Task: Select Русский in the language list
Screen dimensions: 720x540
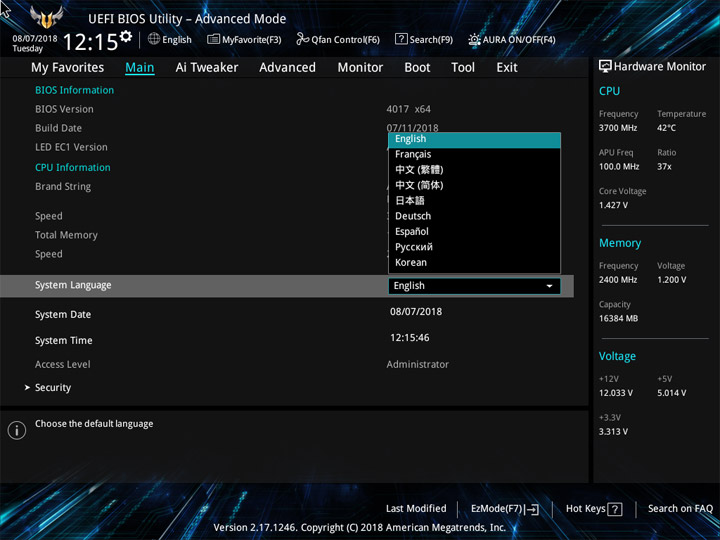Action: click(474, 247)
